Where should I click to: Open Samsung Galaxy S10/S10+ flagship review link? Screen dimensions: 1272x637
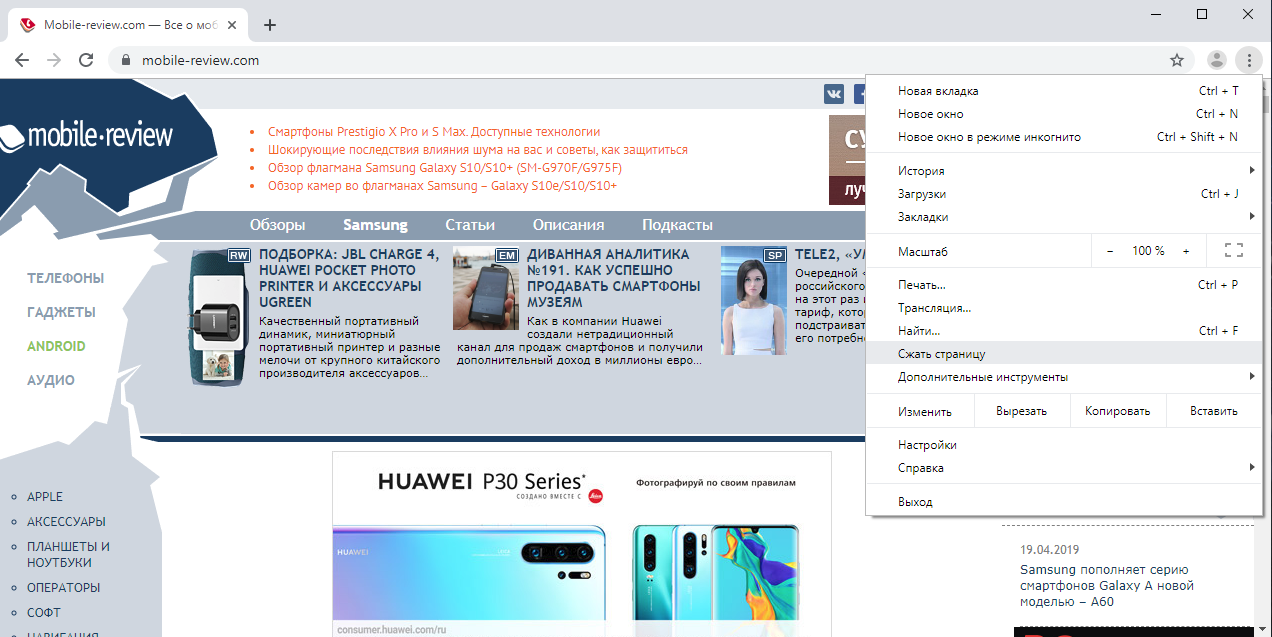[445, 168]
